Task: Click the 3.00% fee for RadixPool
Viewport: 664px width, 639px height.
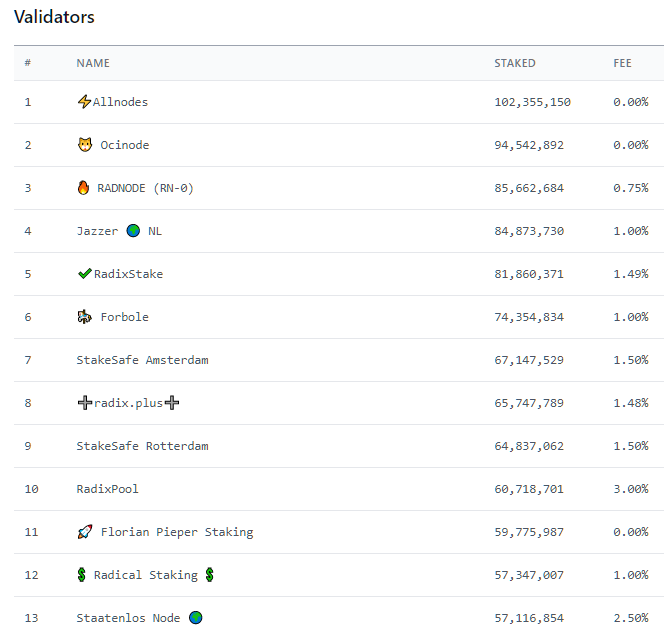Action: click(631, 489)
